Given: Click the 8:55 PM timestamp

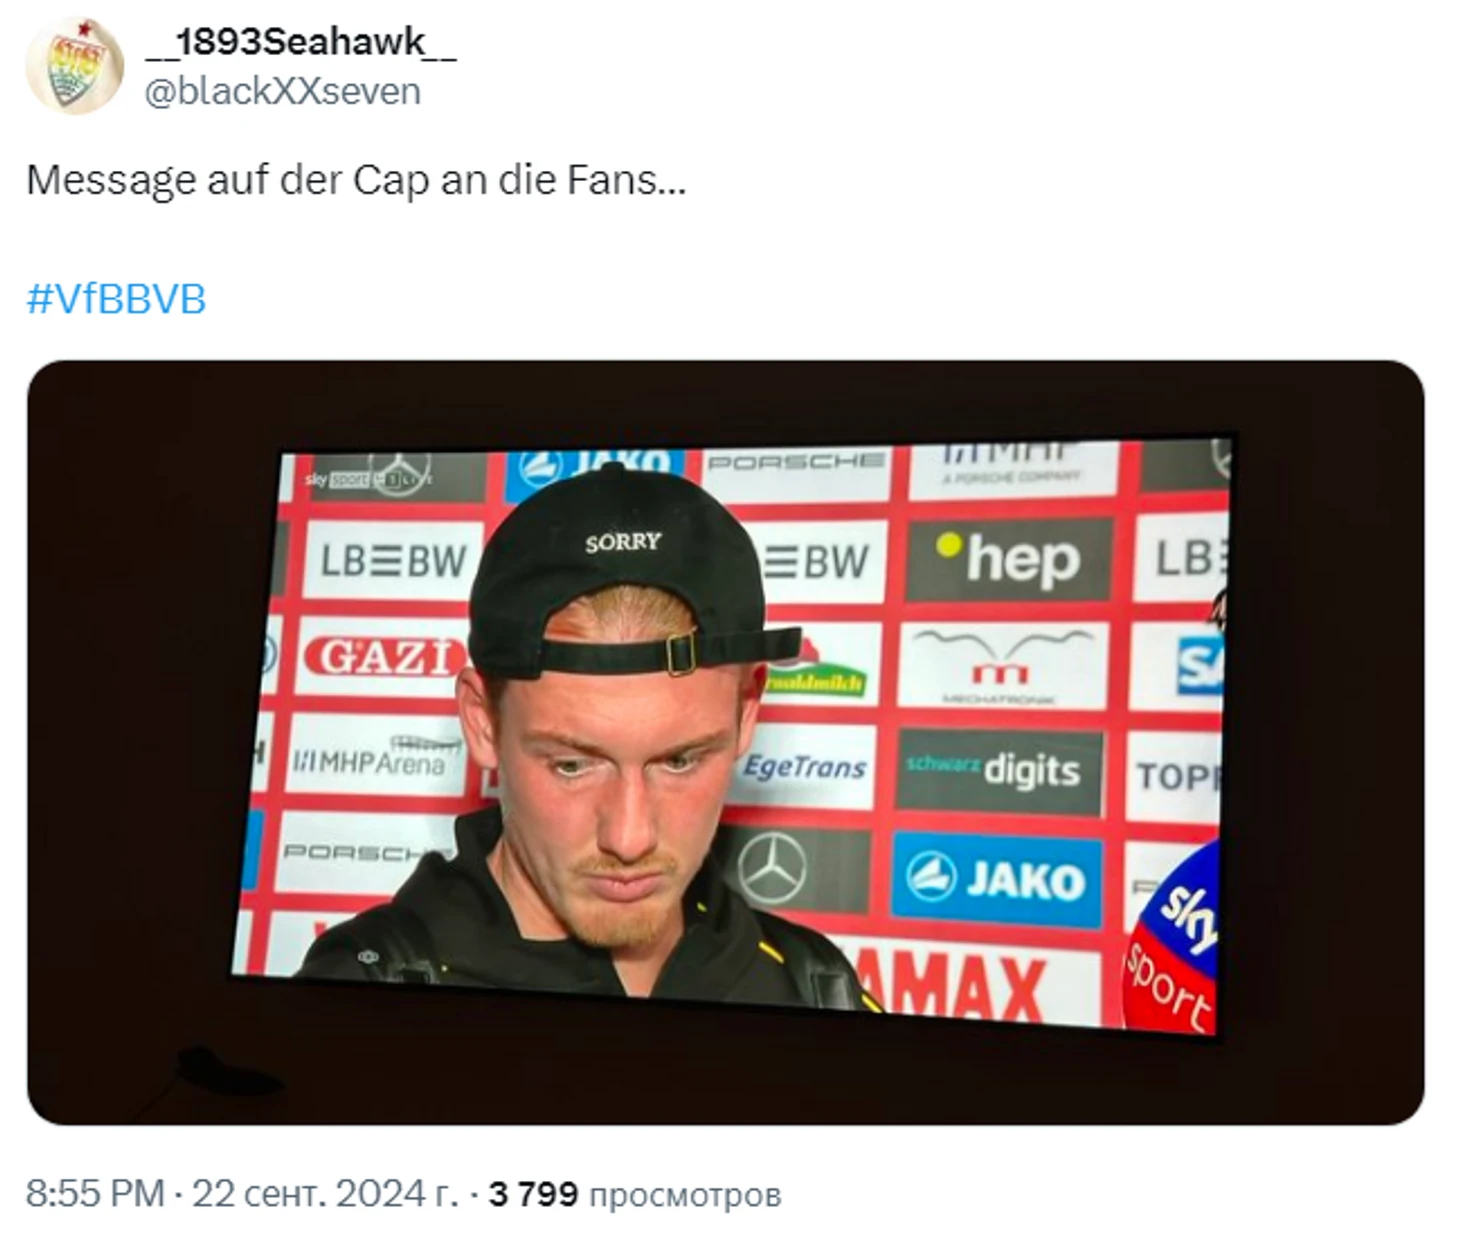Looking at the screenshot, I should tap(95, 1193).
